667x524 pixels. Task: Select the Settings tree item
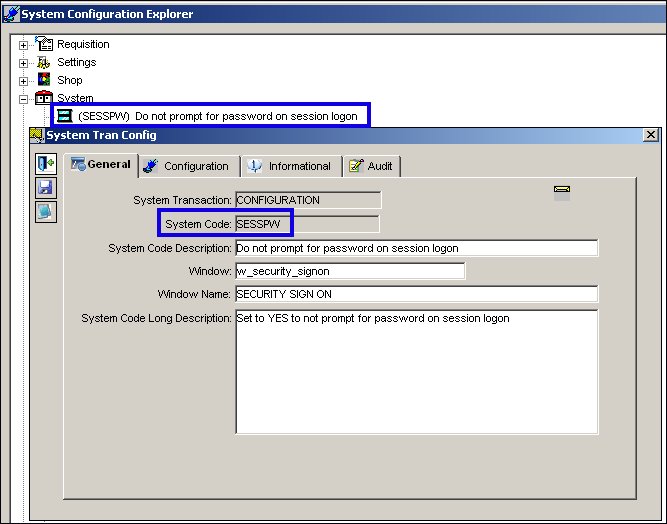(x=77, y=62)
